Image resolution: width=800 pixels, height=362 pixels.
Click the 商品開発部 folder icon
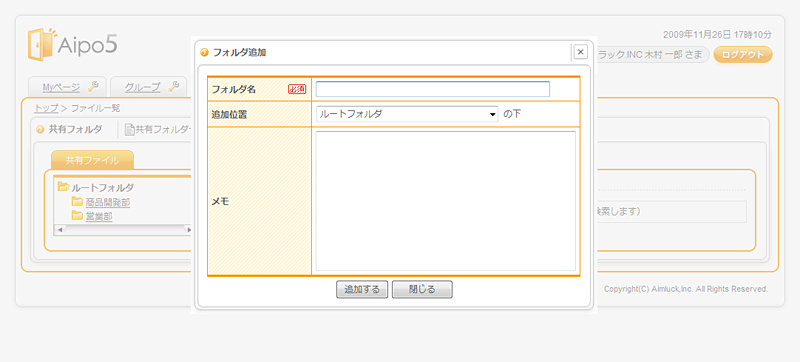(x=77, y=201)
